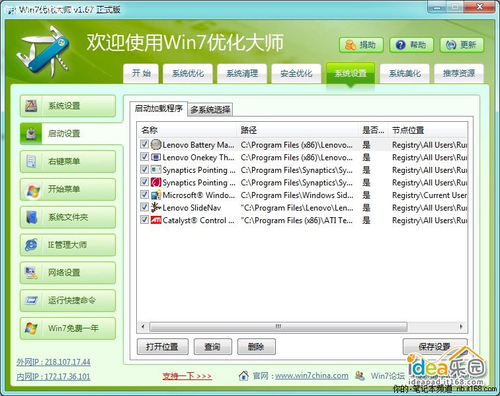Open Win7免费一年 sidebar item

click(x=68, y=328)
